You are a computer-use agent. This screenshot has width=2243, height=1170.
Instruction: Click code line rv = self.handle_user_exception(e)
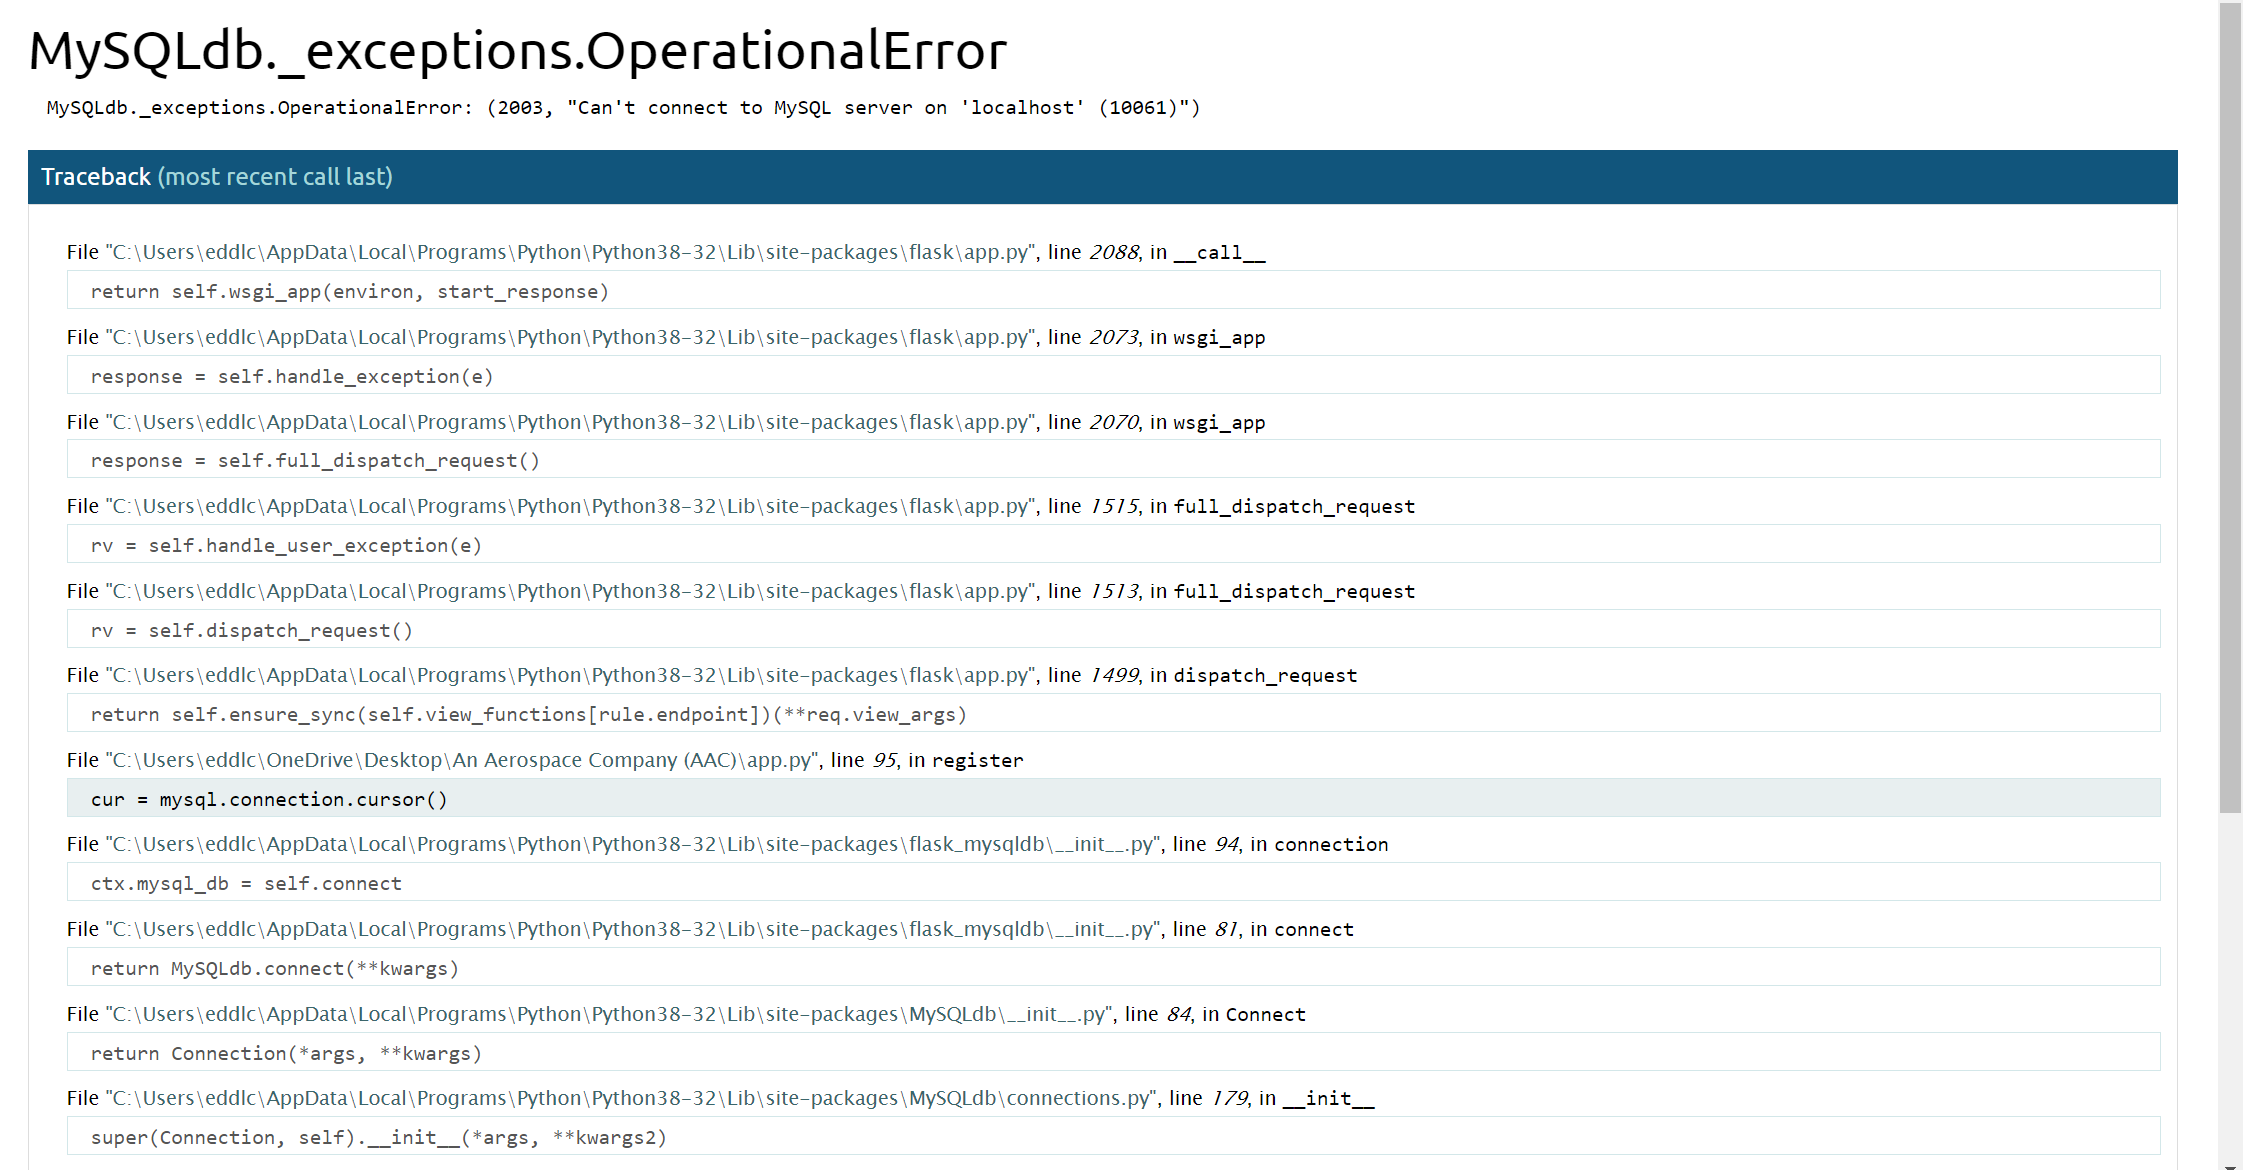pos(1113,545)
